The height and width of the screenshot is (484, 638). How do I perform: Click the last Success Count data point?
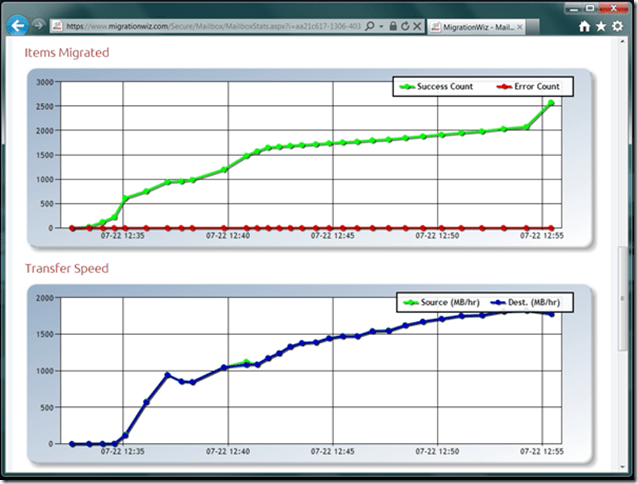point(551,103)
